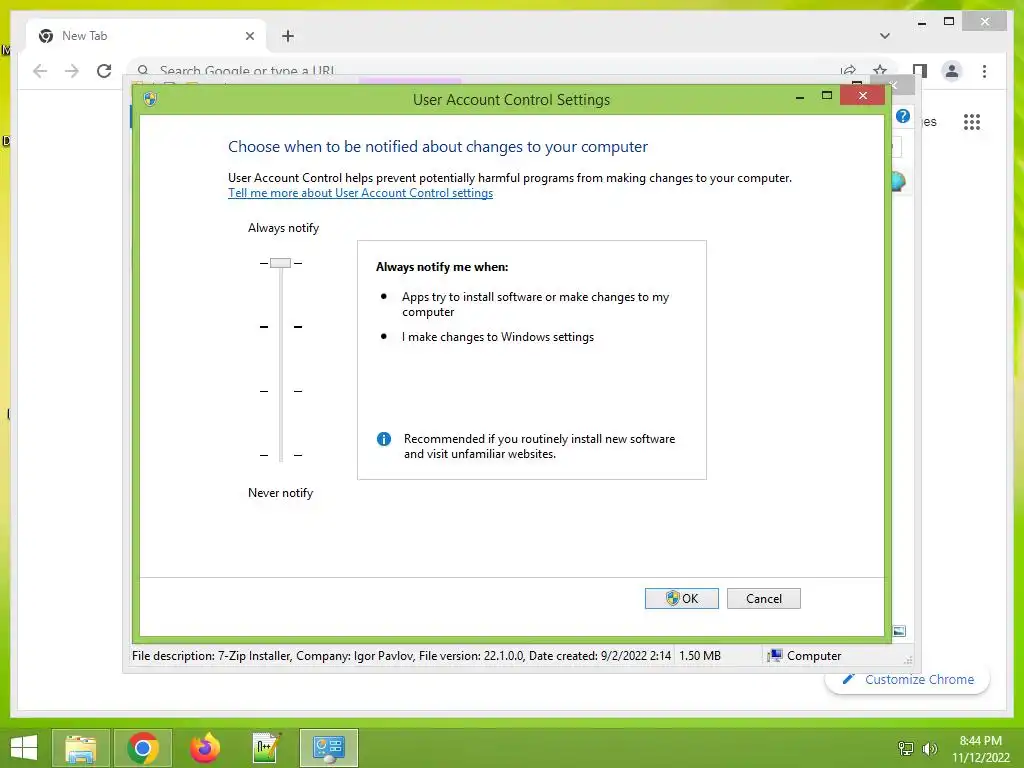The height and width of the screenshot is (768, 1024).
Task: Set slider to the lowest tick near Never notify
Action: (281, 455)
